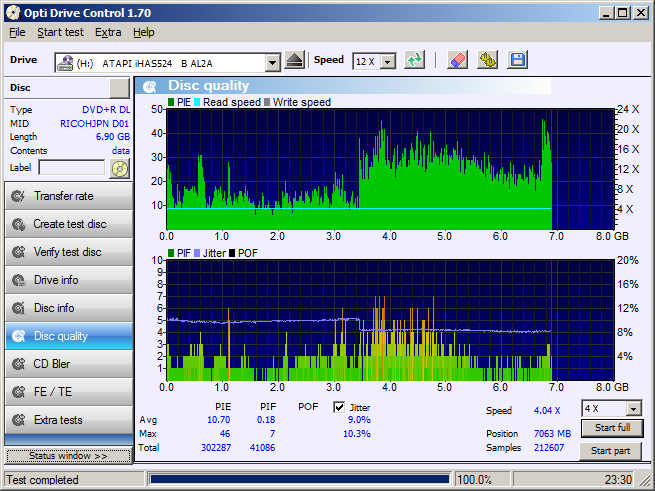Click the test progress bar
This screenshot has height=491, width=655.
(299, 479)
